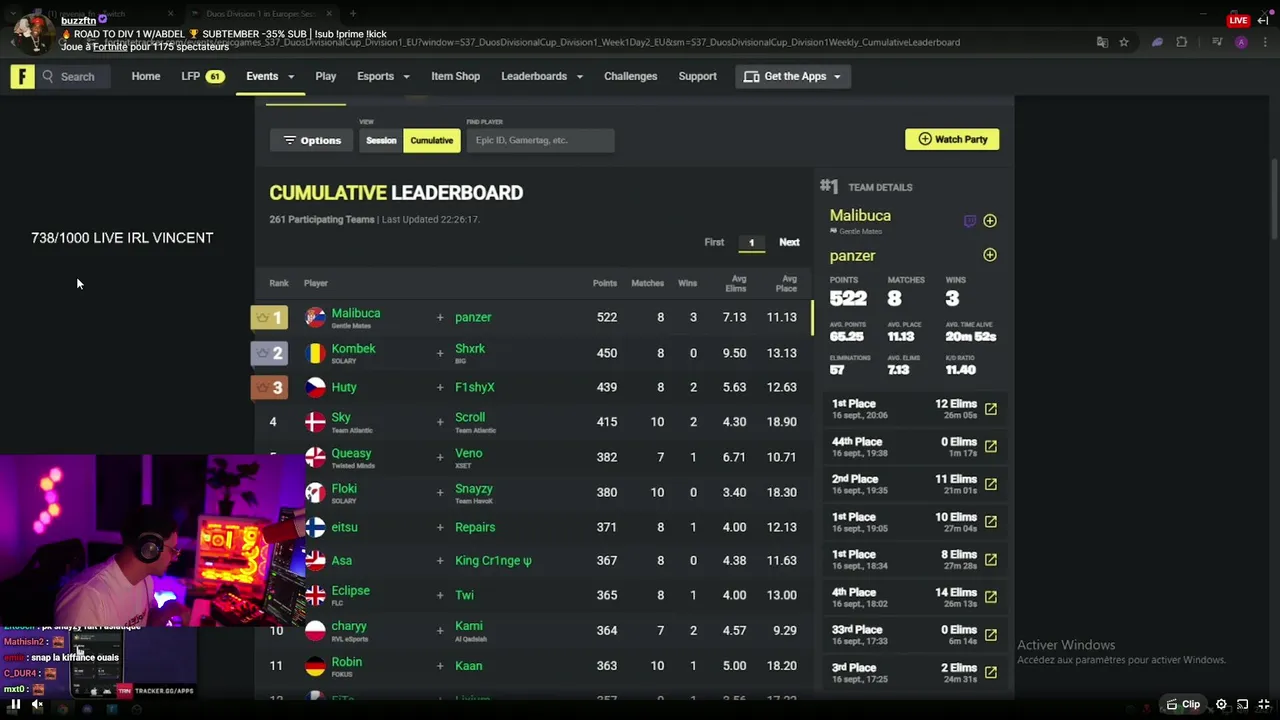This screenshot has height=720, width=1280.
Task: Add panzer with the plus icon
Action: pyautogui.click(x=990, y=255)
